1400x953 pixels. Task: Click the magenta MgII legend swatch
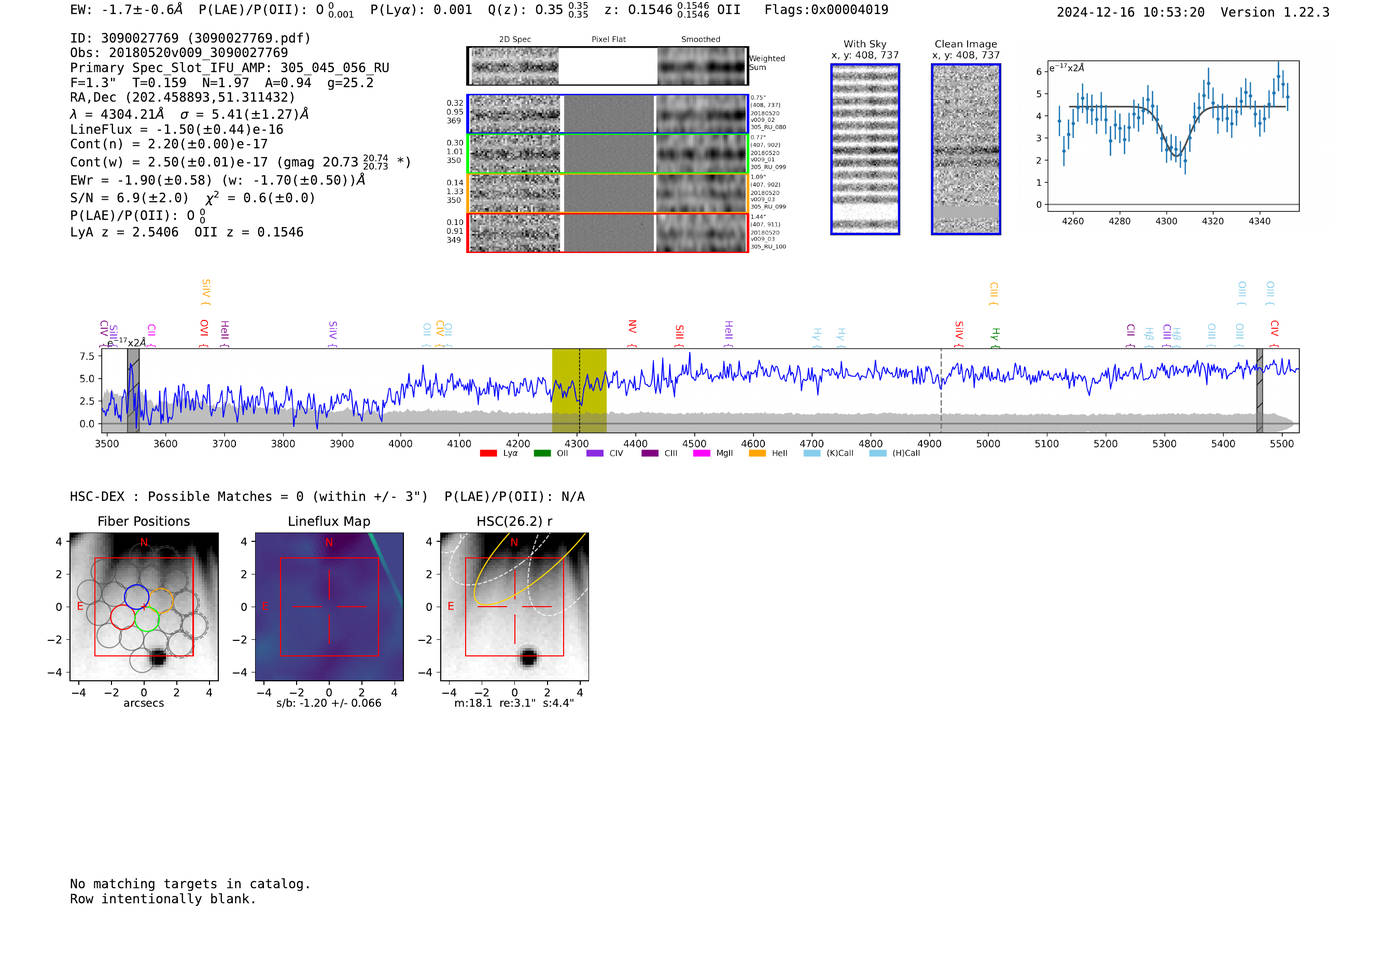701,454
